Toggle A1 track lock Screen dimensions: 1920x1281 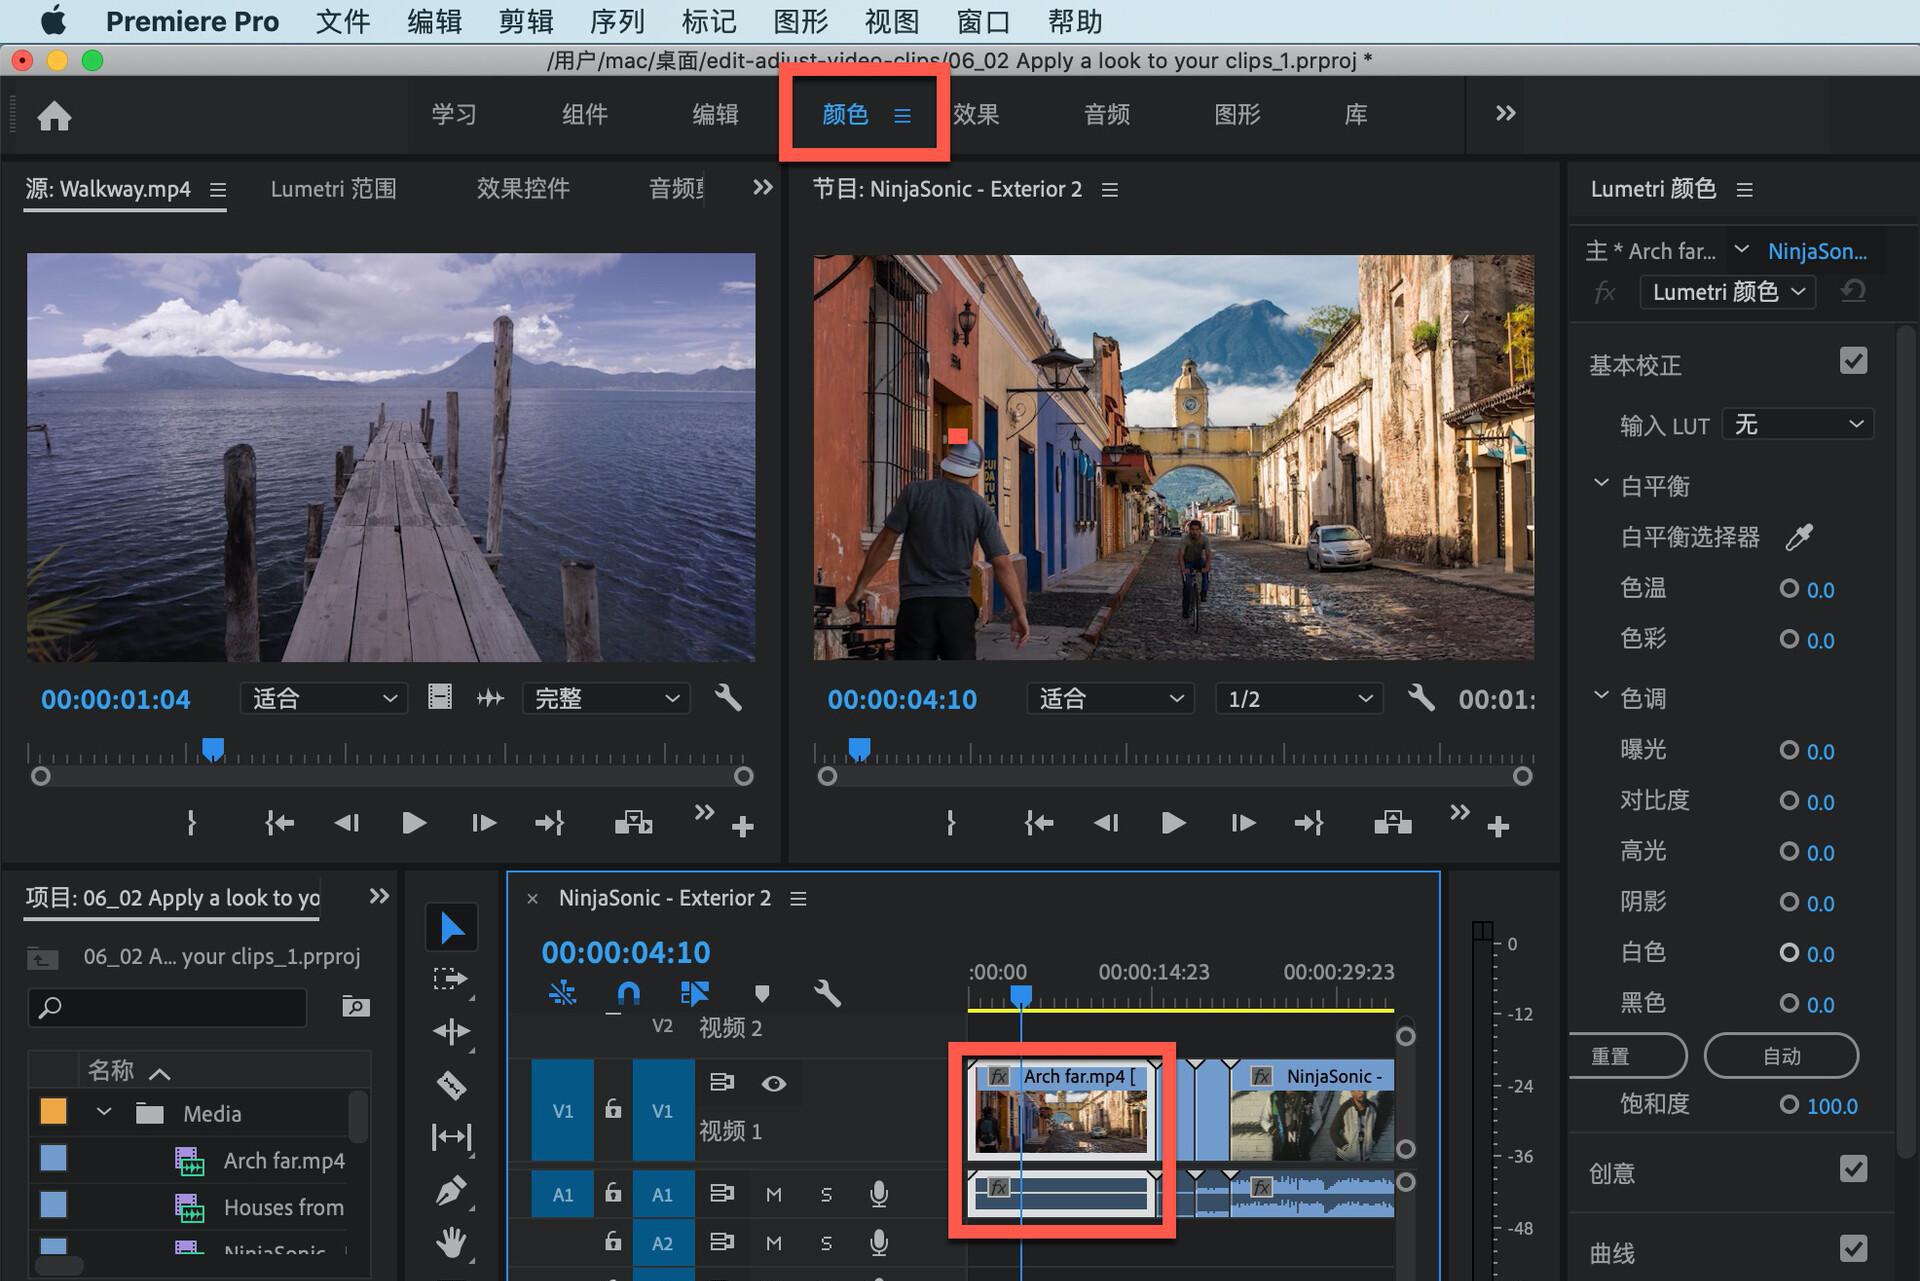pos(613,1192)
